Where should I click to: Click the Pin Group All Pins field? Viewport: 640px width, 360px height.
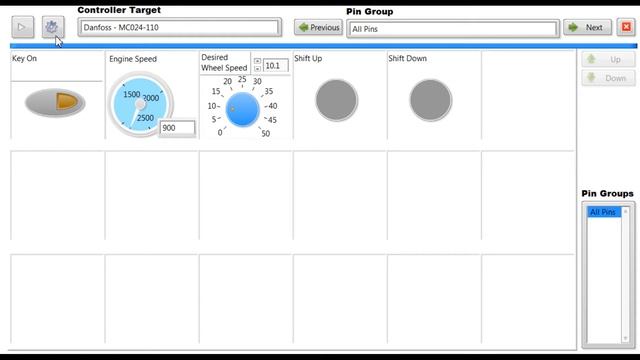pyautogui.click(x=453, y=29)
